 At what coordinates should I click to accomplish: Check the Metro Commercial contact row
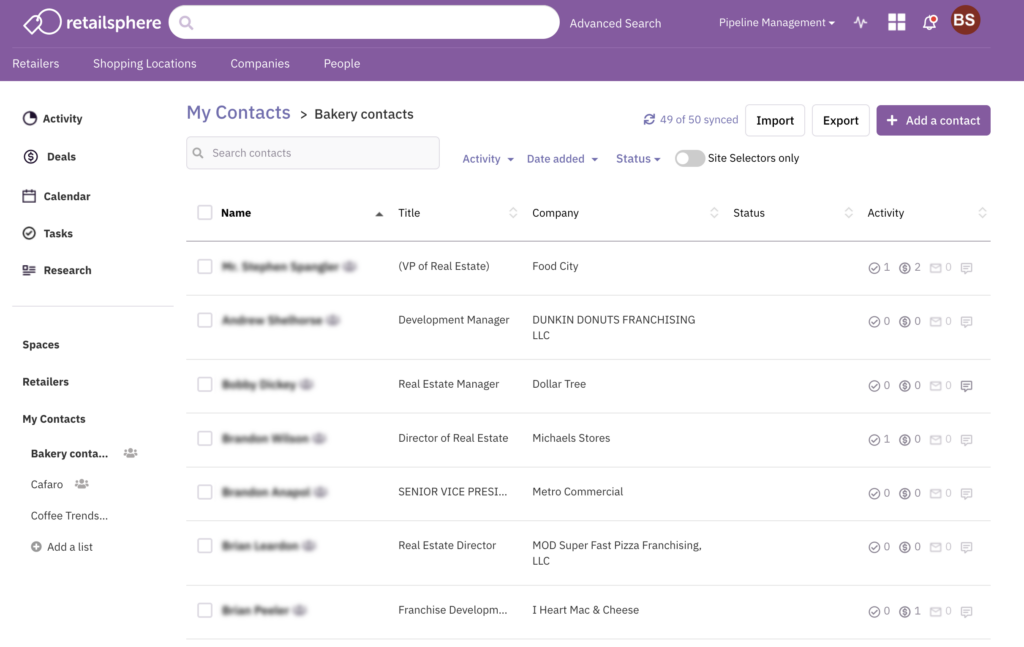pyautogui.click(x=204, y=492)
